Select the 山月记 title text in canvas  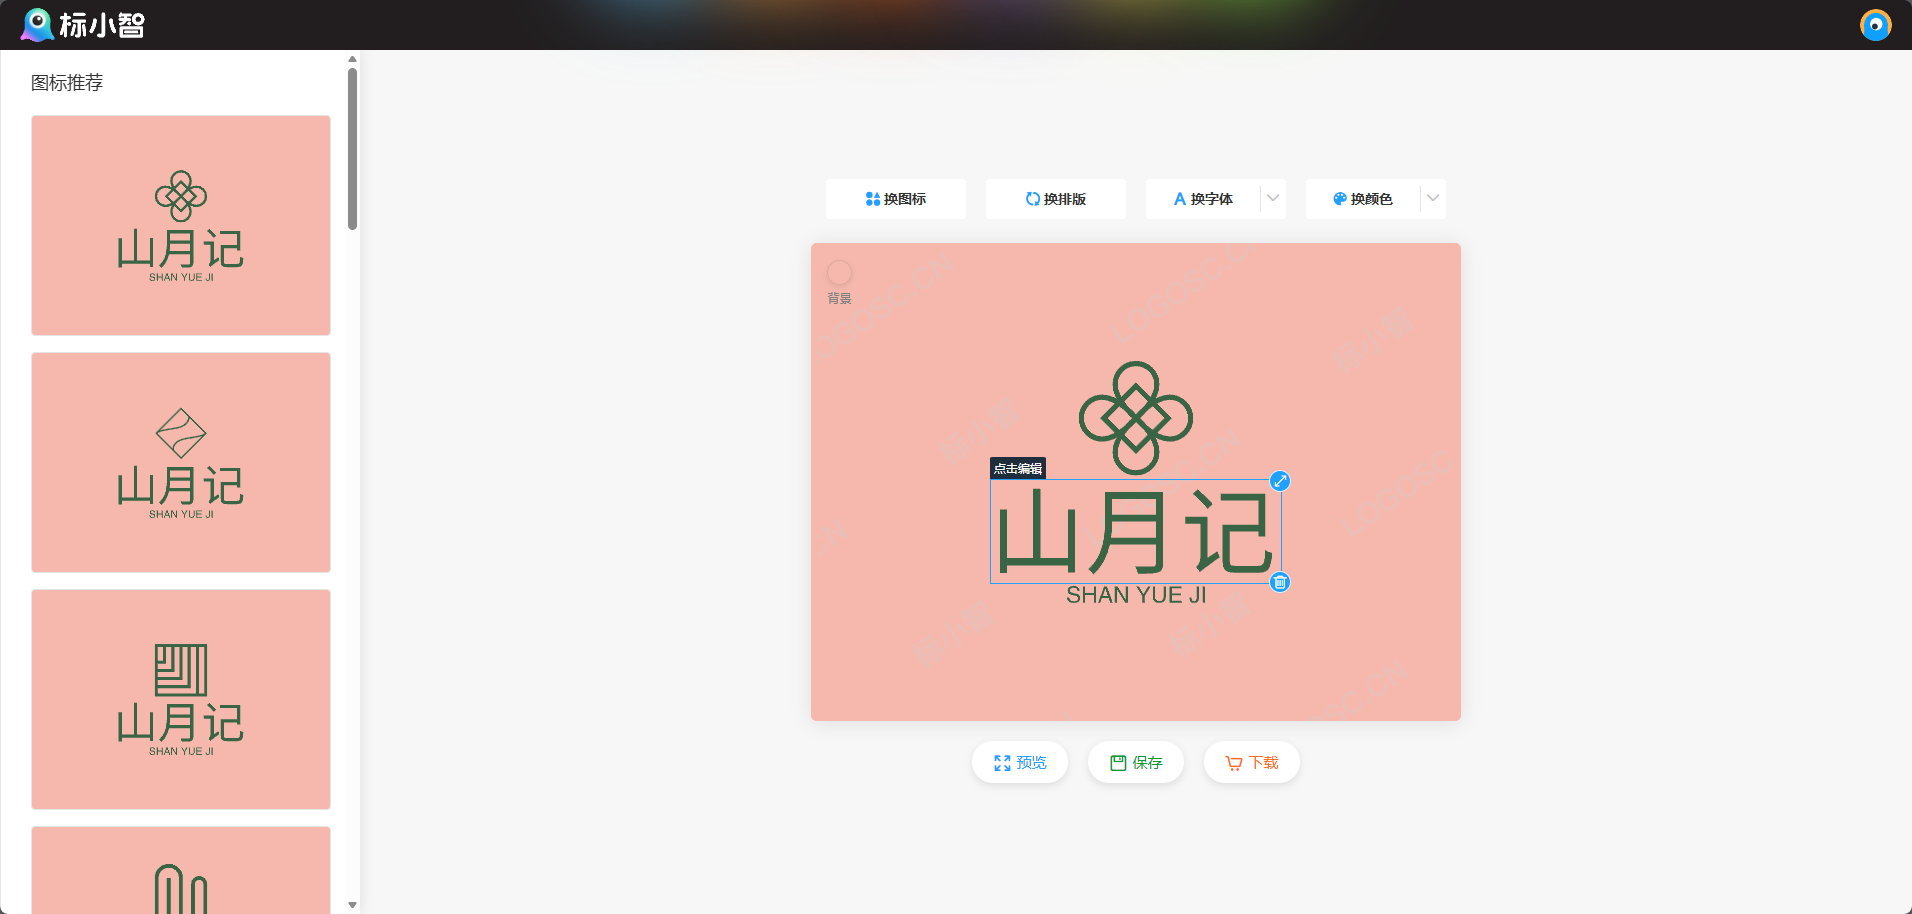click(1135, 531)
